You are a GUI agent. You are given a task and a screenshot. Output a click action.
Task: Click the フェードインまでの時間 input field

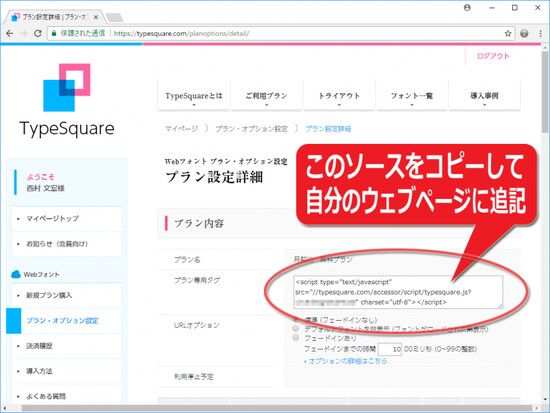[x=390, y=349]
